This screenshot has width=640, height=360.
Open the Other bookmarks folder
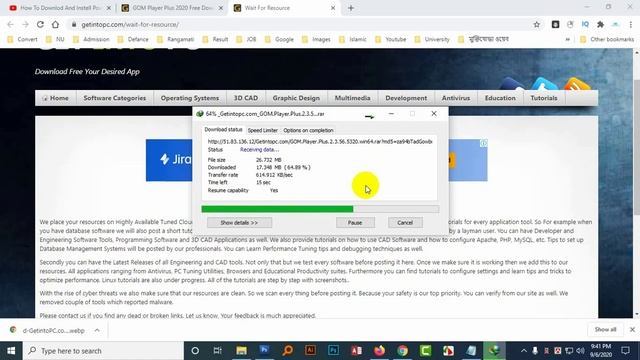pos(607,39)
